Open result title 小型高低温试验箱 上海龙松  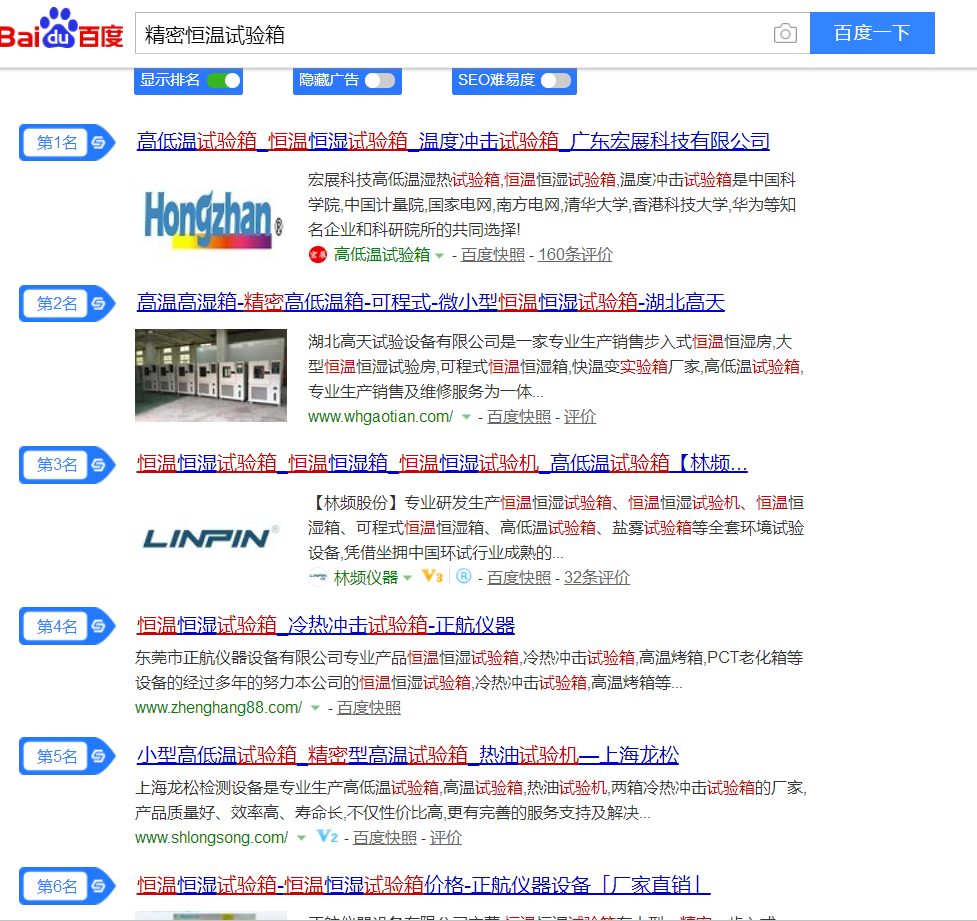point(407,755)
